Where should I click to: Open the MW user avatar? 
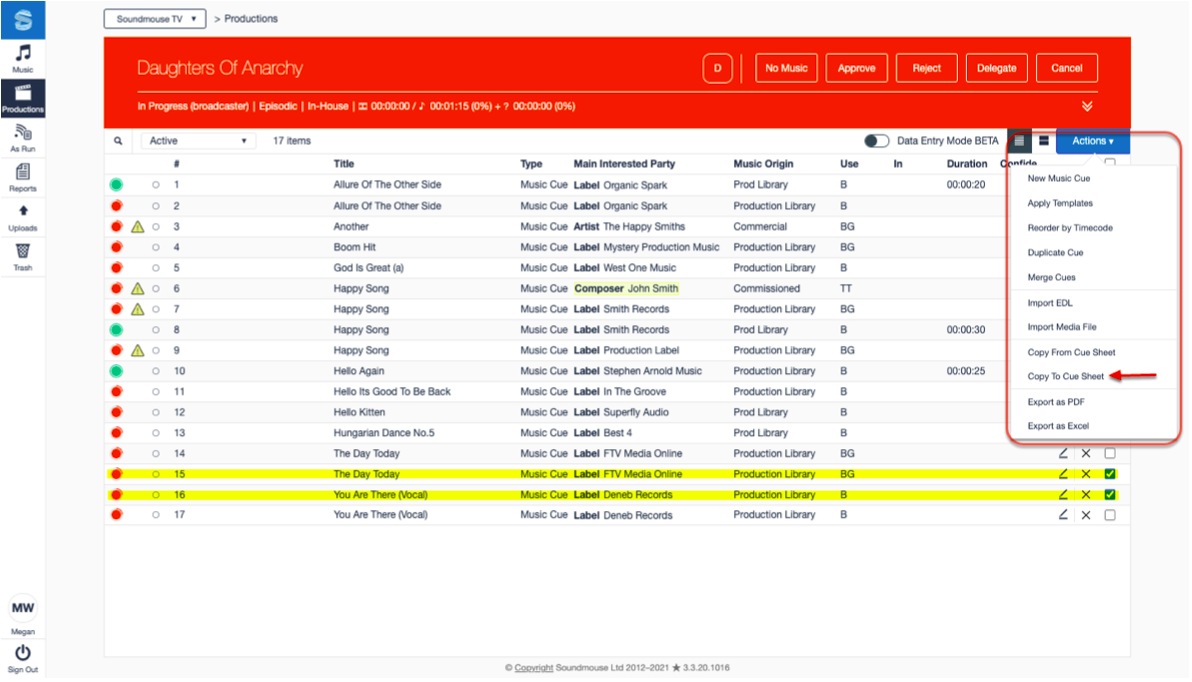[23, 607]
